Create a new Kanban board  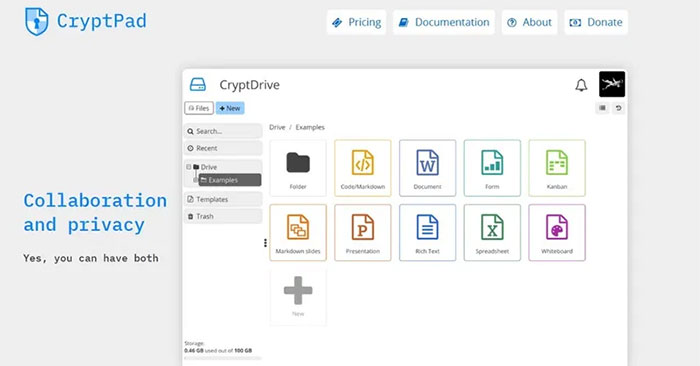coord(557,168)
